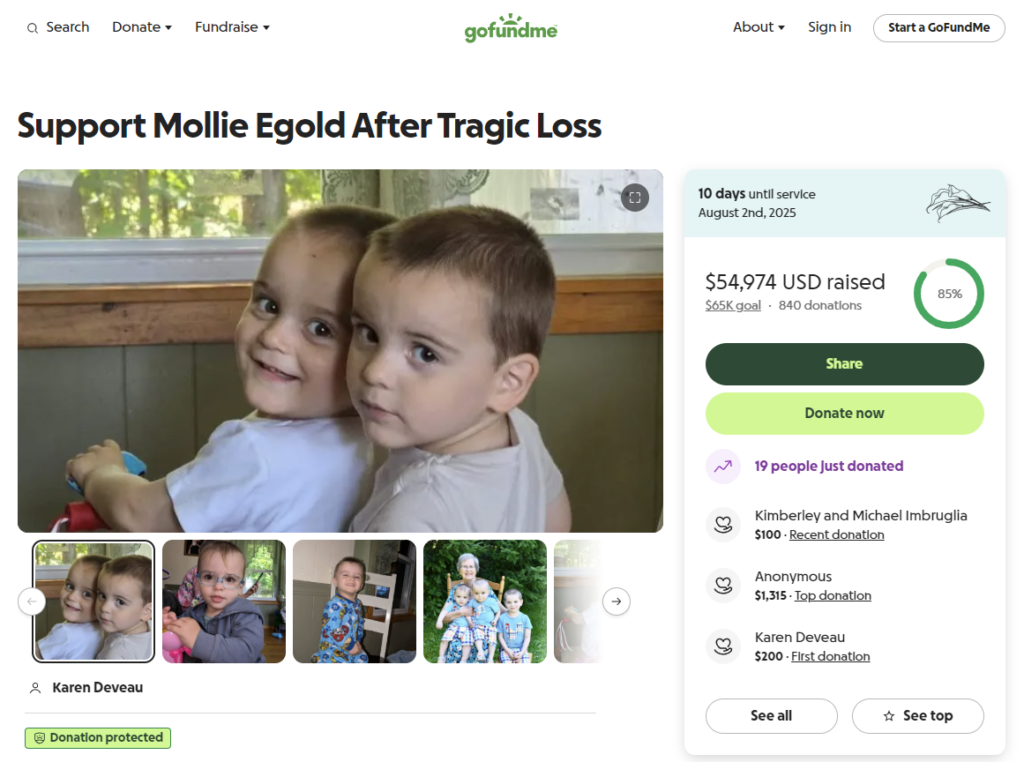Click the Start a GoFundMe button
This screenshot has width=1024, height=762.
click(938, 28)
